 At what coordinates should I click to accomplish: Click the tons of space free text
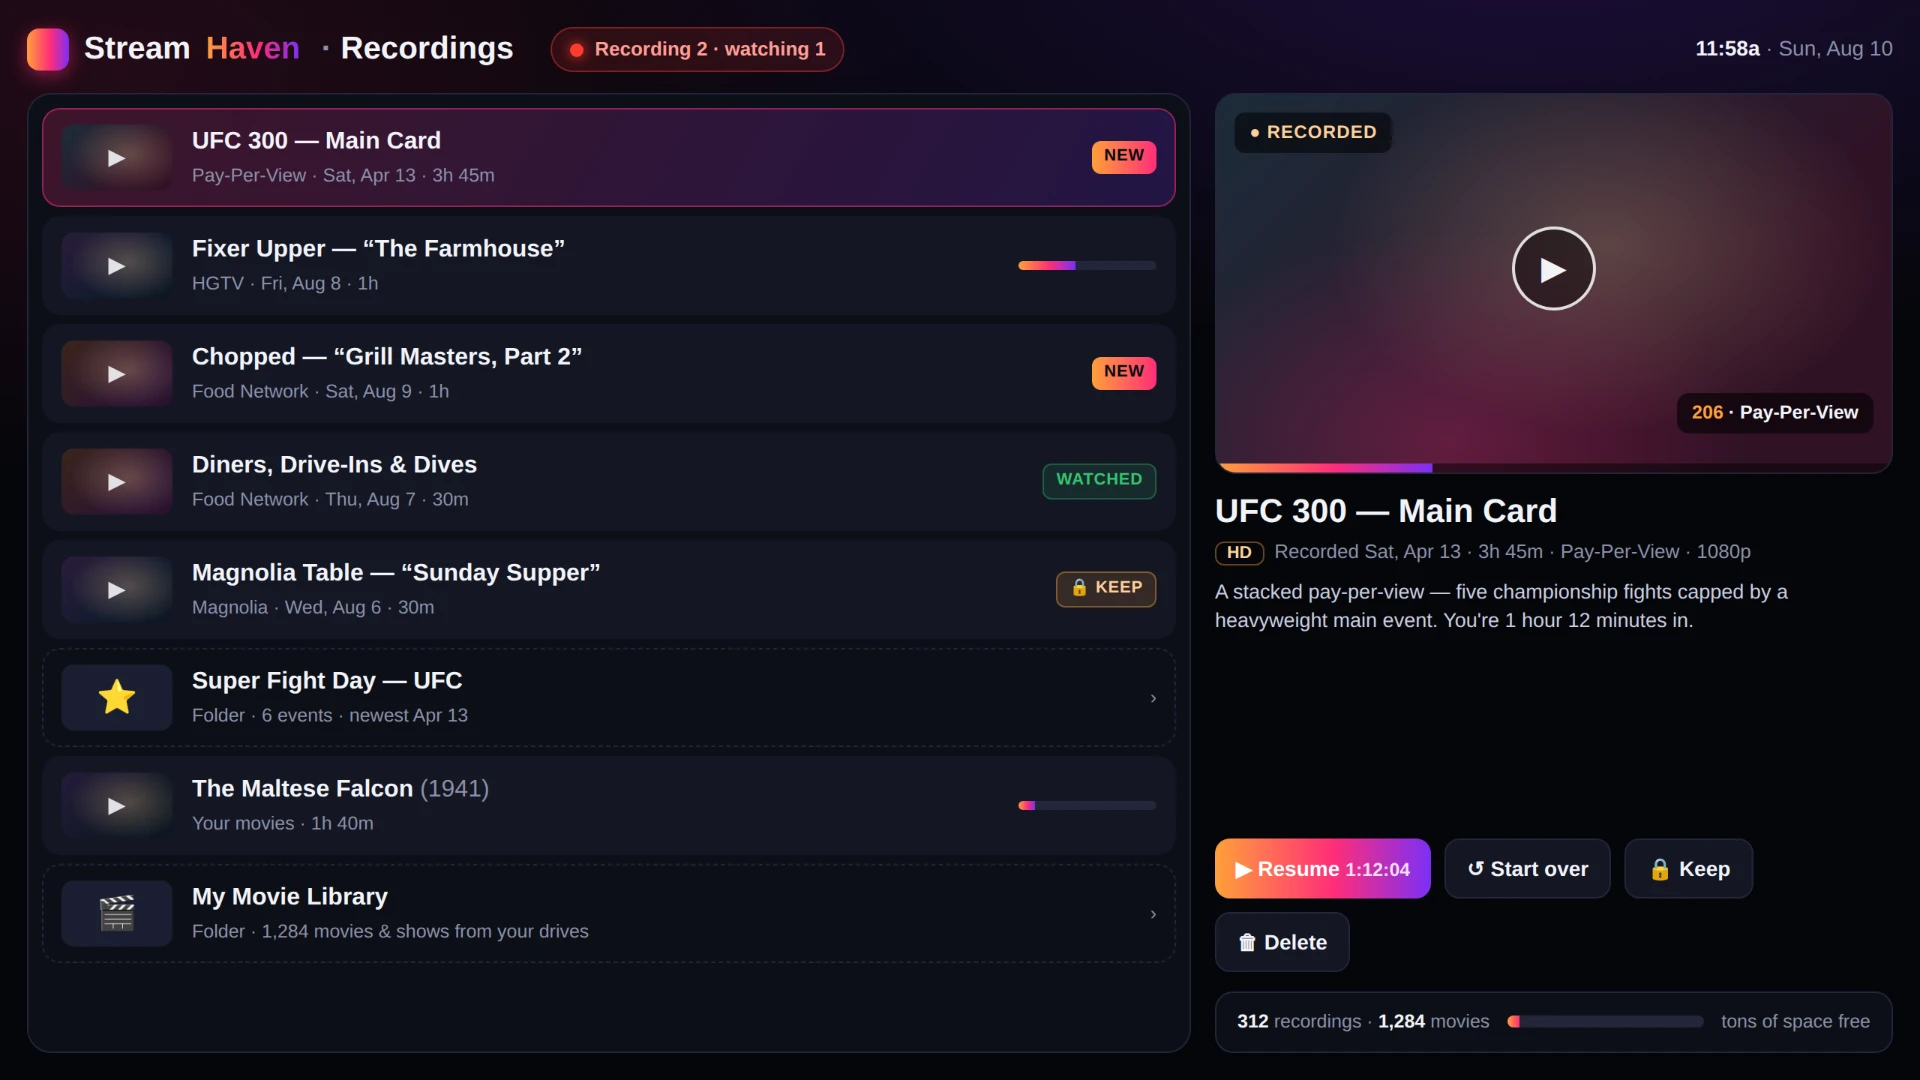(x=1795, y=1022)
